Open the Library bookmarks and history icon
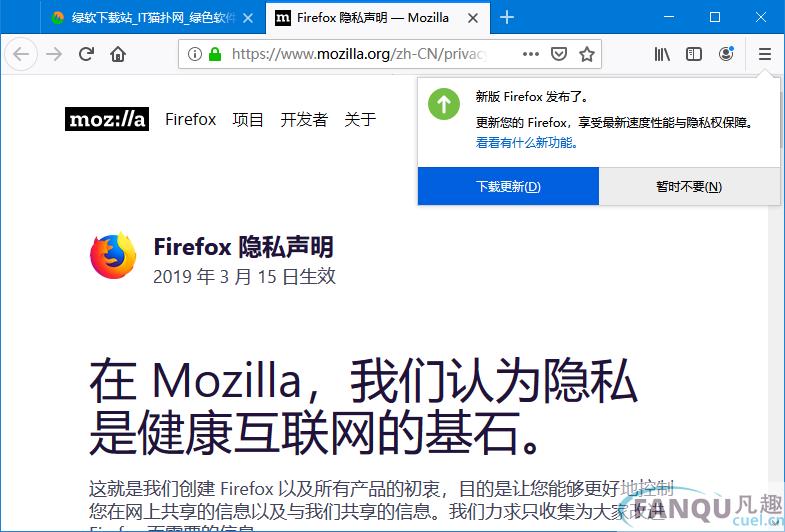This screenshot has width=785, height=532. (662, 54)
